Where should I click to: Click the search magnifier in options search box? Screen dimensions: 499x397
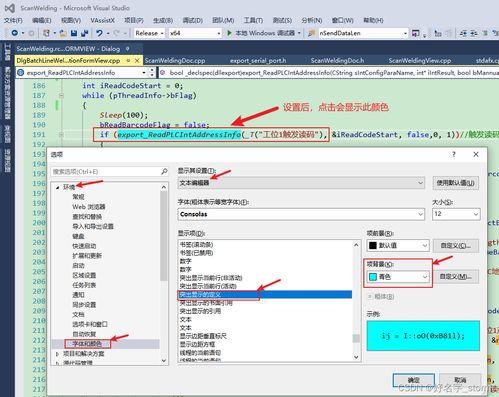[164, 171]
